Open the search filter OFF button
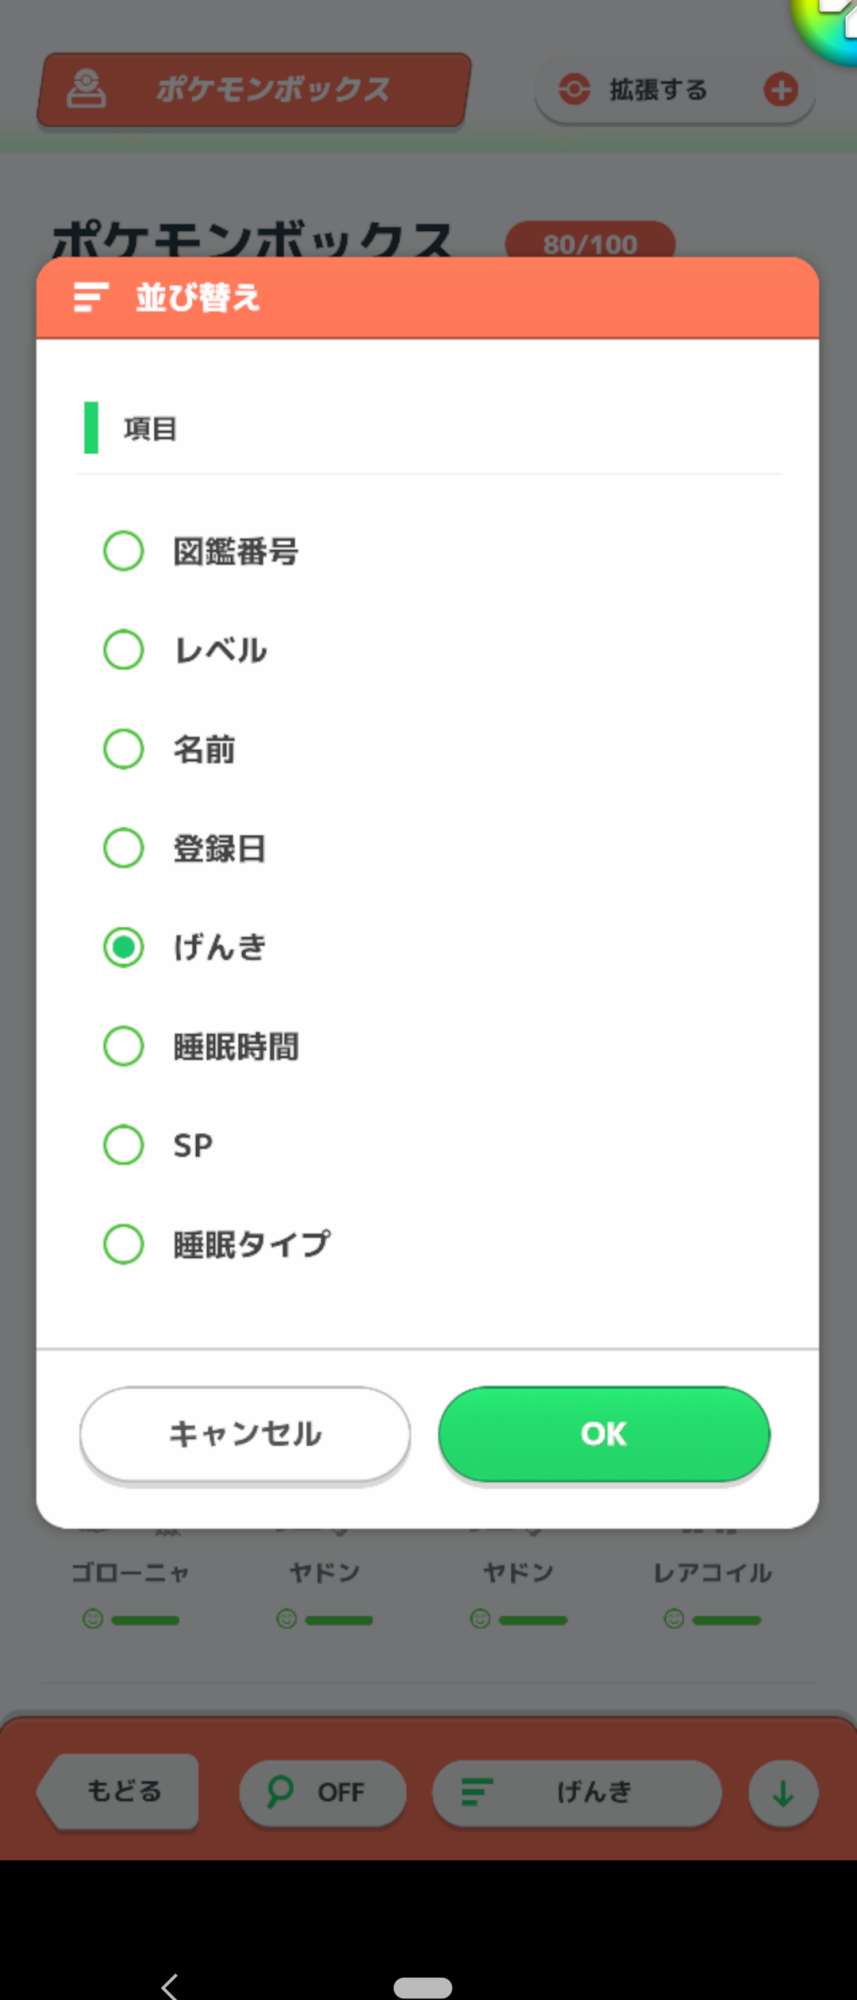Screen dimensions: 857x2000 tap(322, 1792)
